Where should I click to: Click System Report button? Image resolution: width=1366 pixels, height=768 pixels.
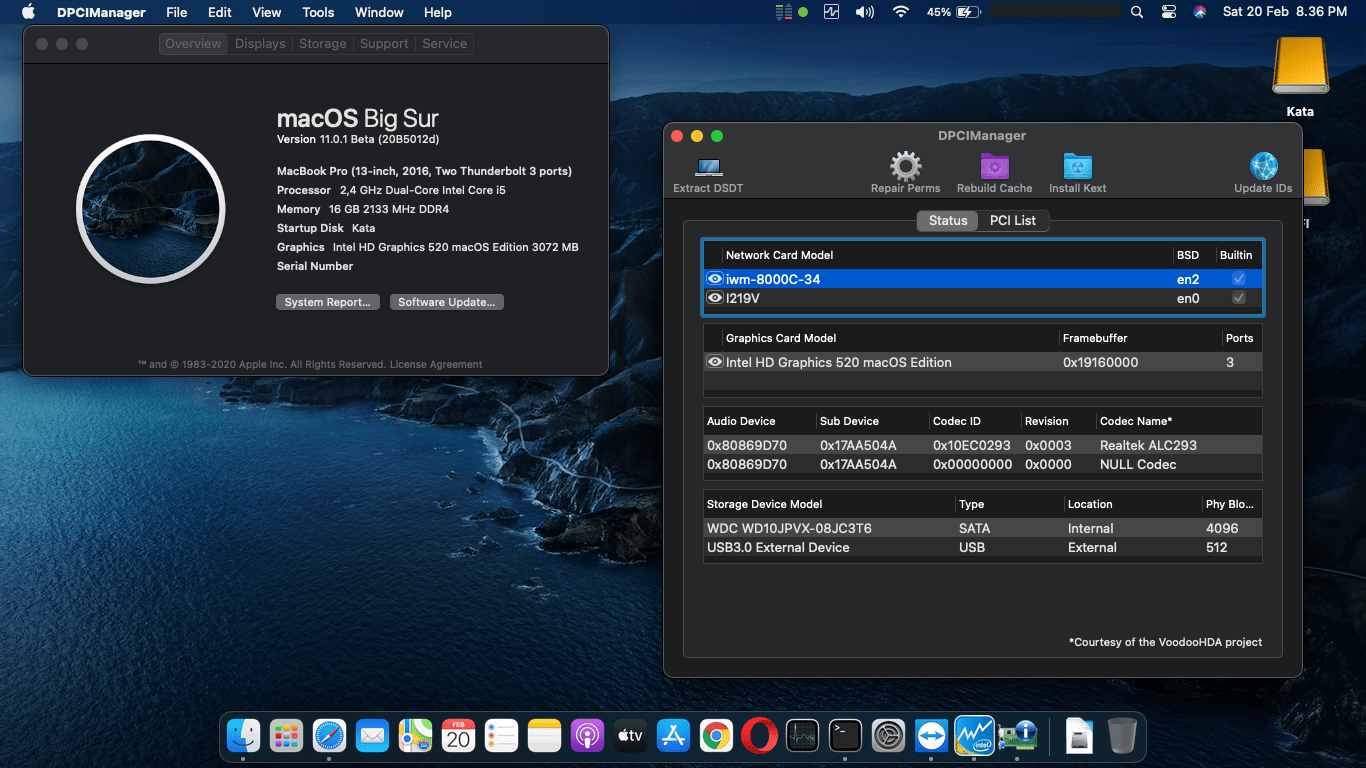pyautogui.click(x=327, y=302)
